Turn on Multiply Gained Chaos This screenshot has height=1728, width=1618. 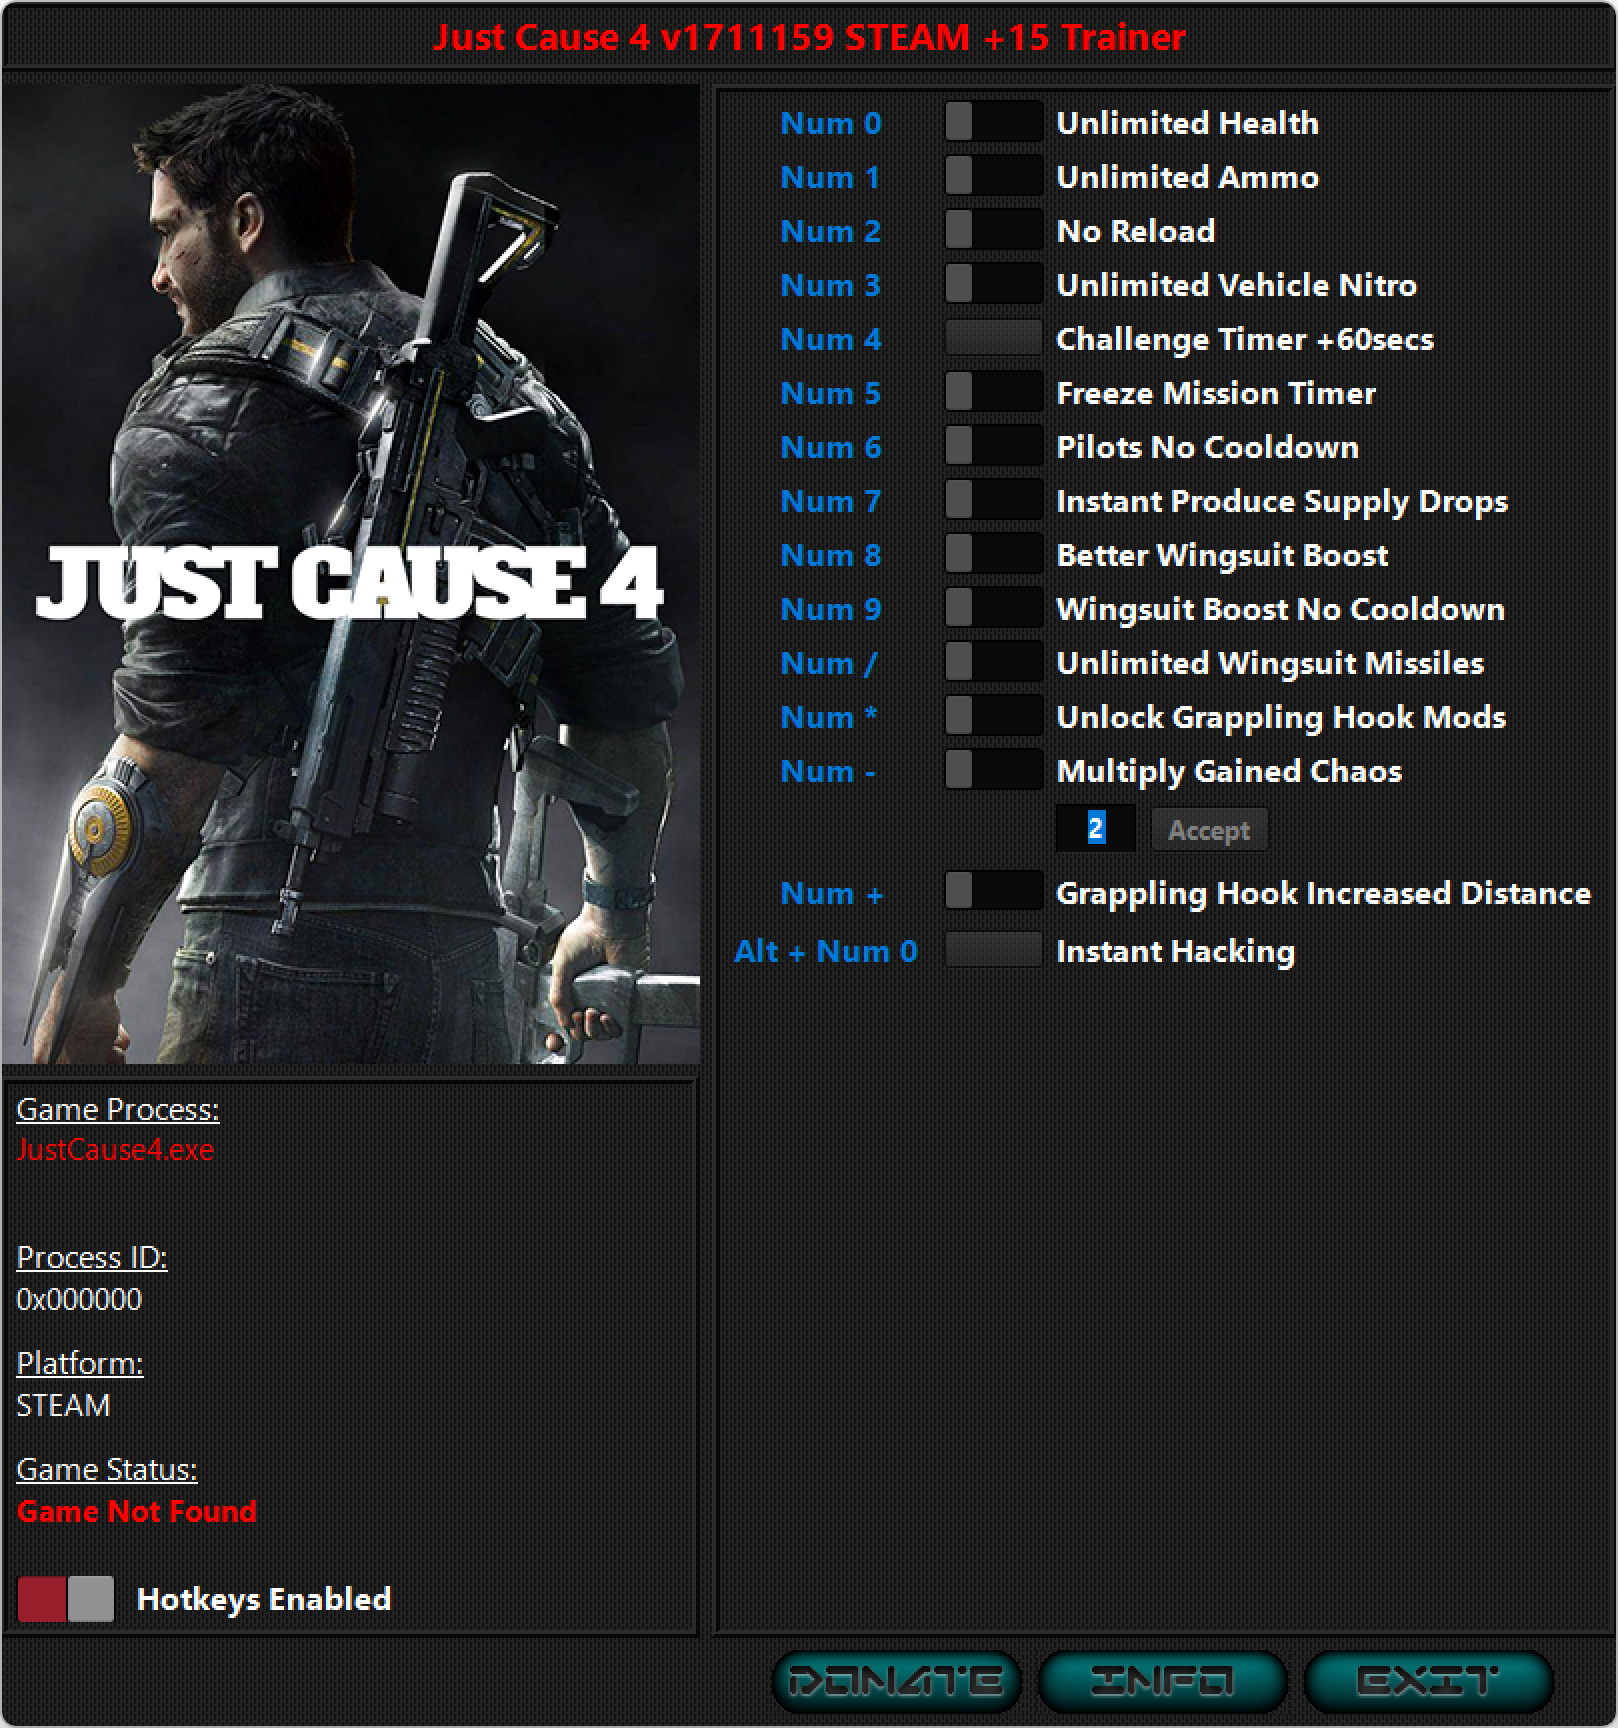(994, 771)
